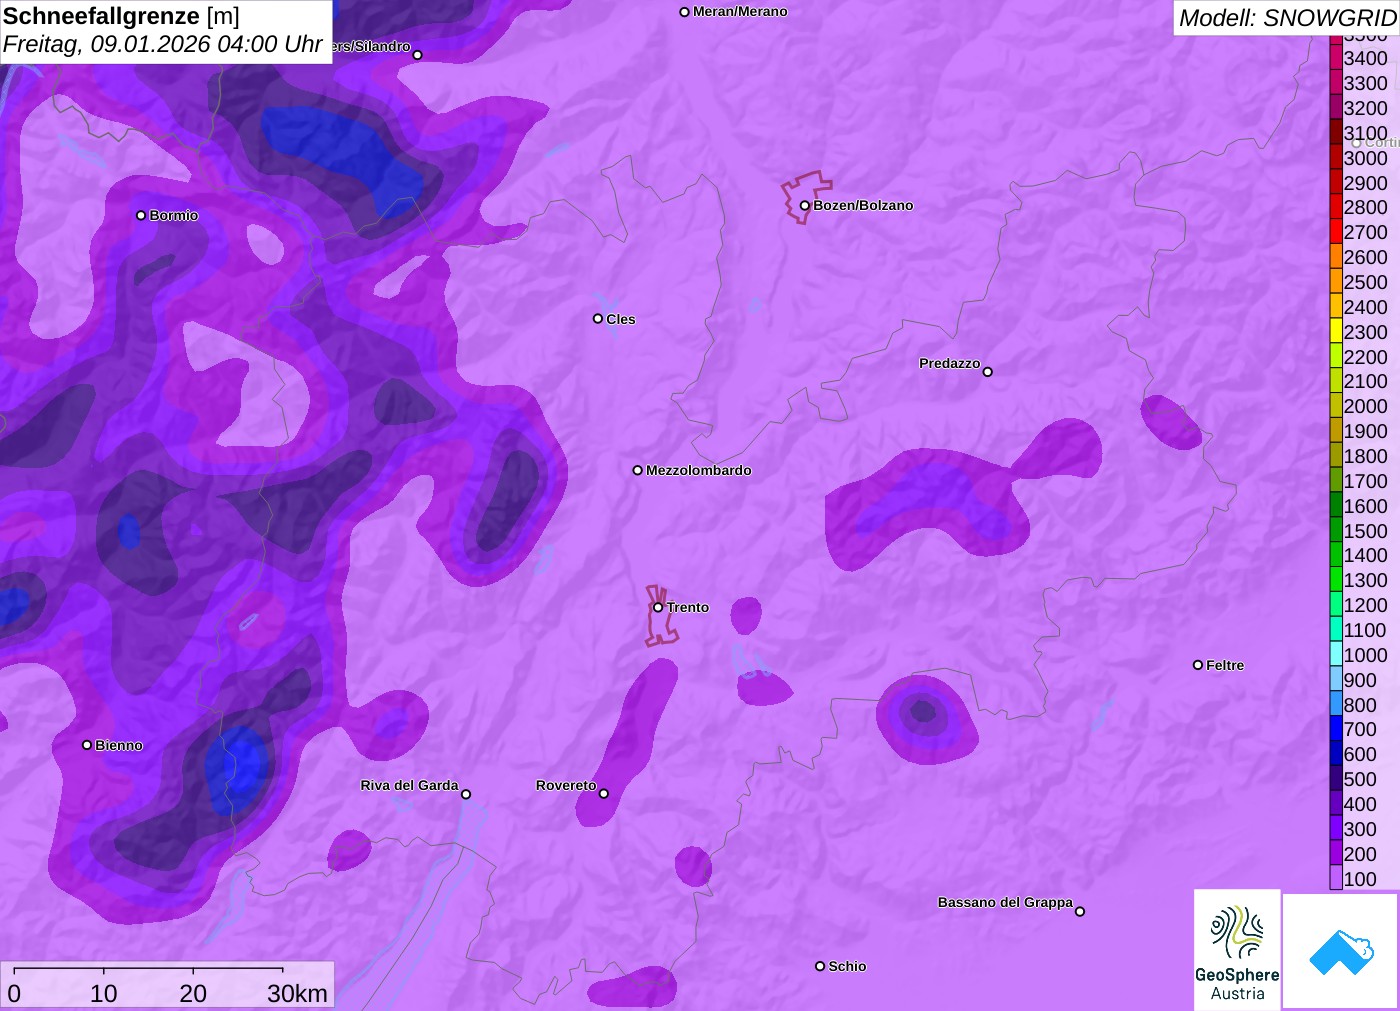The width and height of the screenshot is (1400, 1011).
Task: Select the dark green 1600 legend swatch
Action: 1336,506
